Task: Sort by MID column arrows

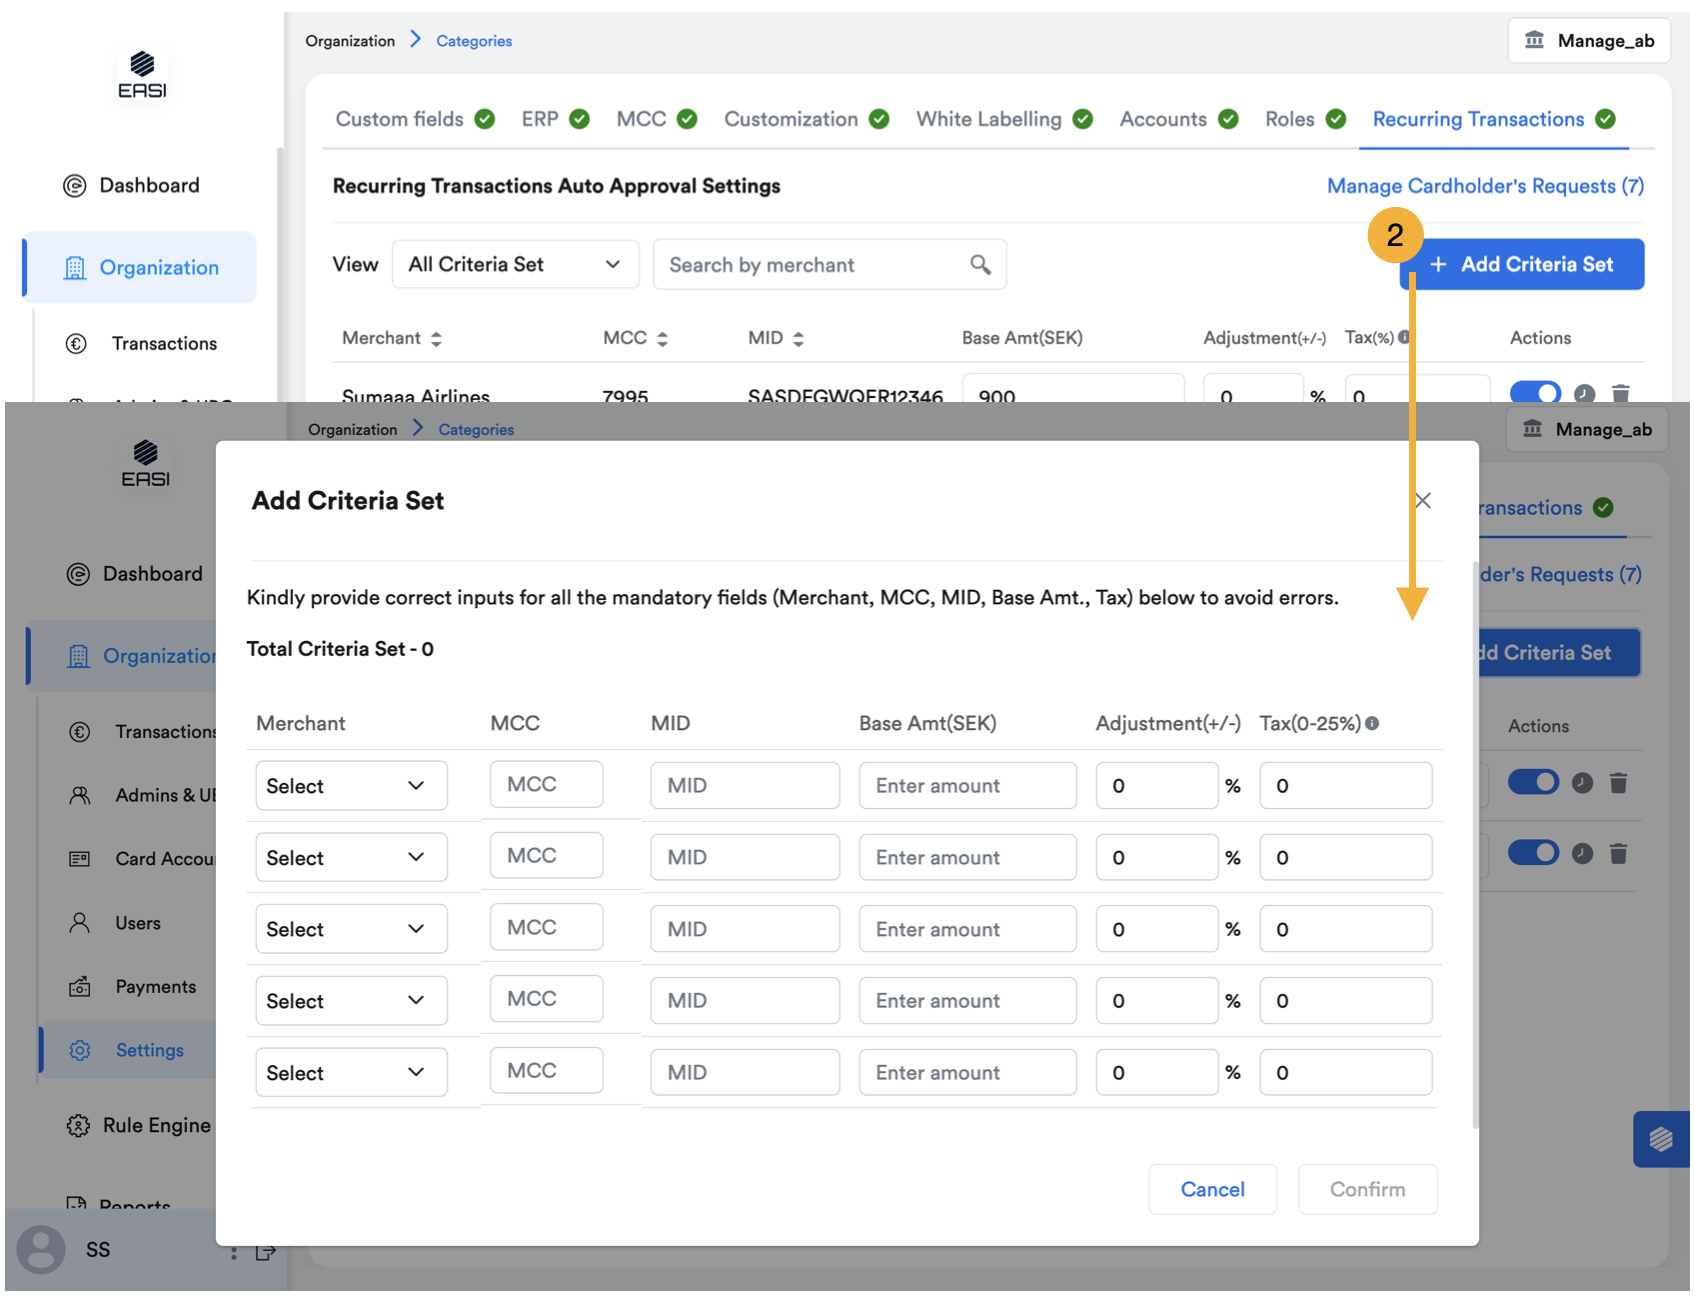Action: pyautogui.click(x=798, y=339)
